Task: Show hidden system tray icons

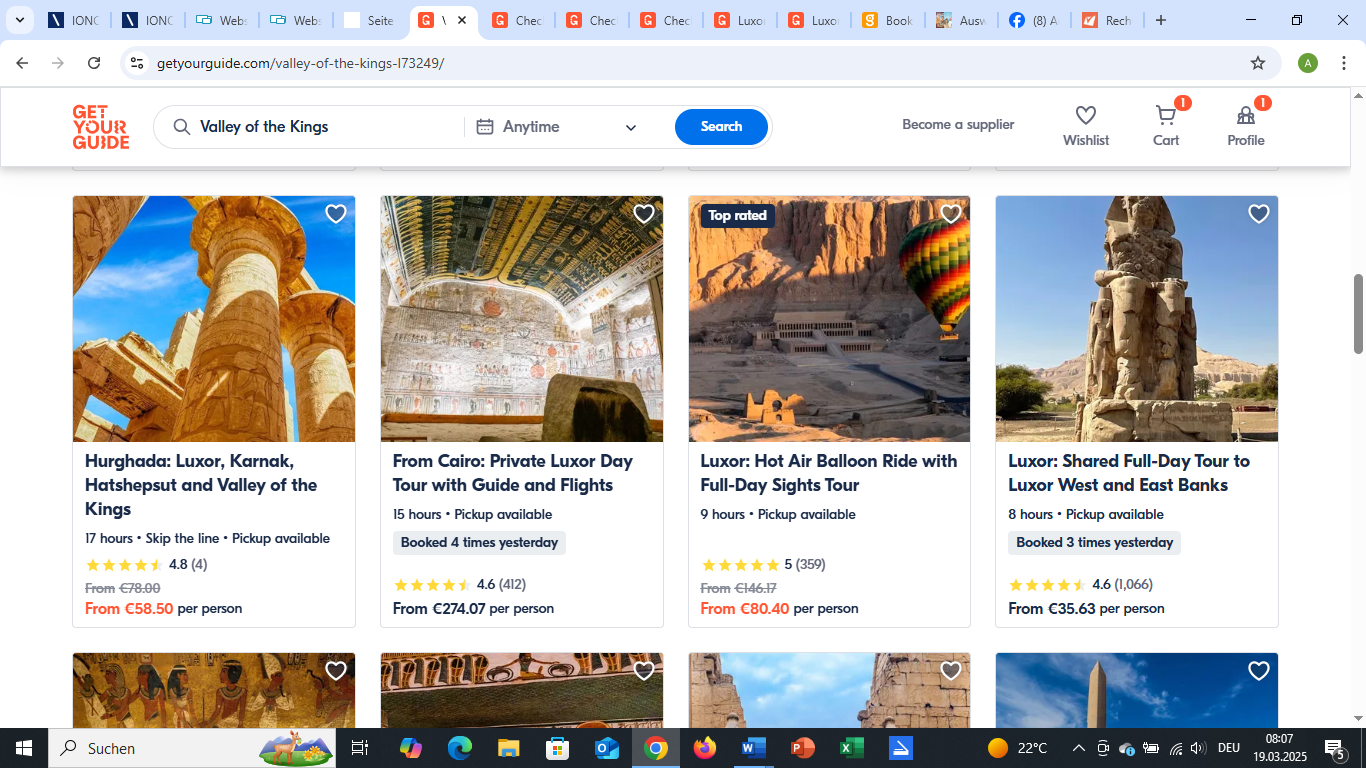Action: click(x=1079, y=748)
